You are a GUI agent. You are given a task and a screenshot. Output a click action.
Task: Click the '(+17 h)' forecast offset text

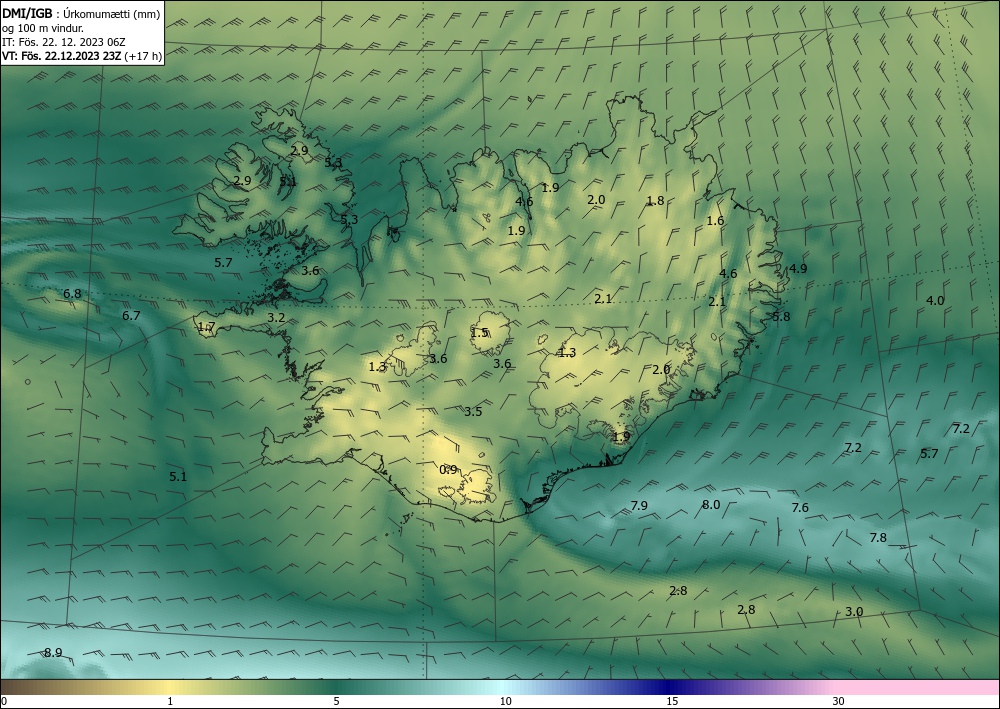tap(143, 56)
